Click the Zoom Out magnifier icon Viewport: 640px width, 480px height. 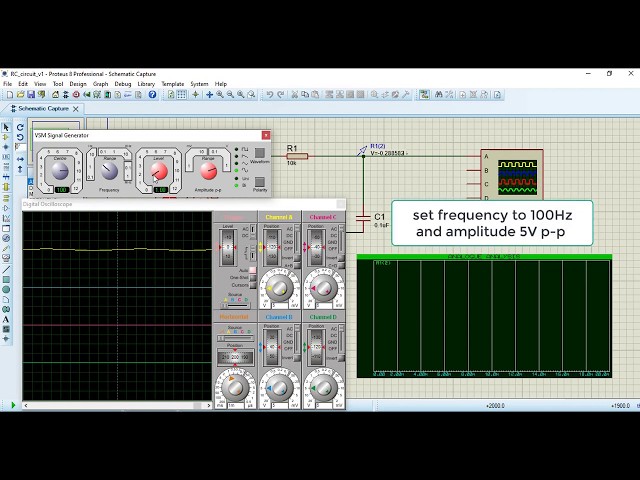[x=231, y=95]
